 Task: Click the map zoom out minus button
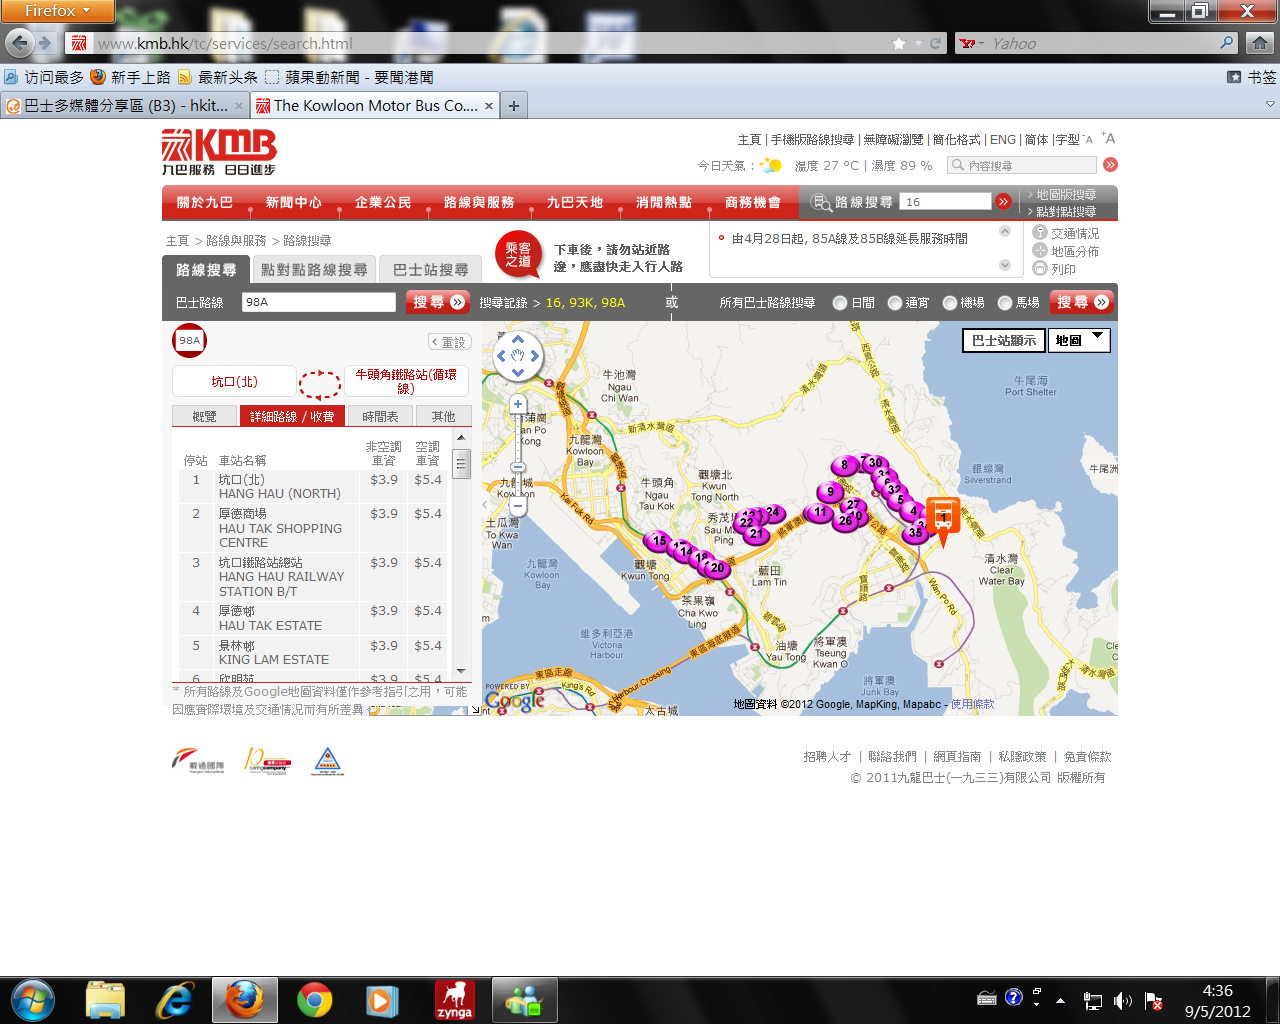point(518,506)
